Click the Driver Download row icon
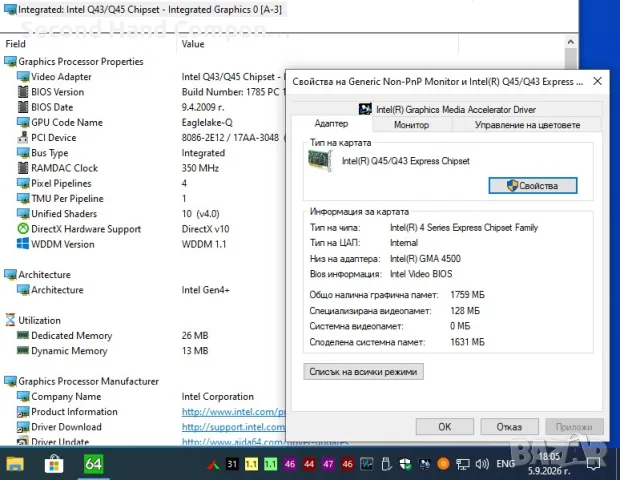Image resolution: width=620 pixels, height=480 pixels. click(x=23, y=427)
